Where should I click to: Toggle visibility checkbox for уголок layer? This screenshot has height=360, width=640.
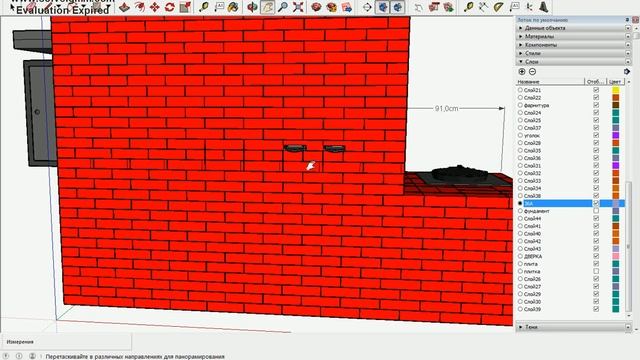click(x=596, y=135)
